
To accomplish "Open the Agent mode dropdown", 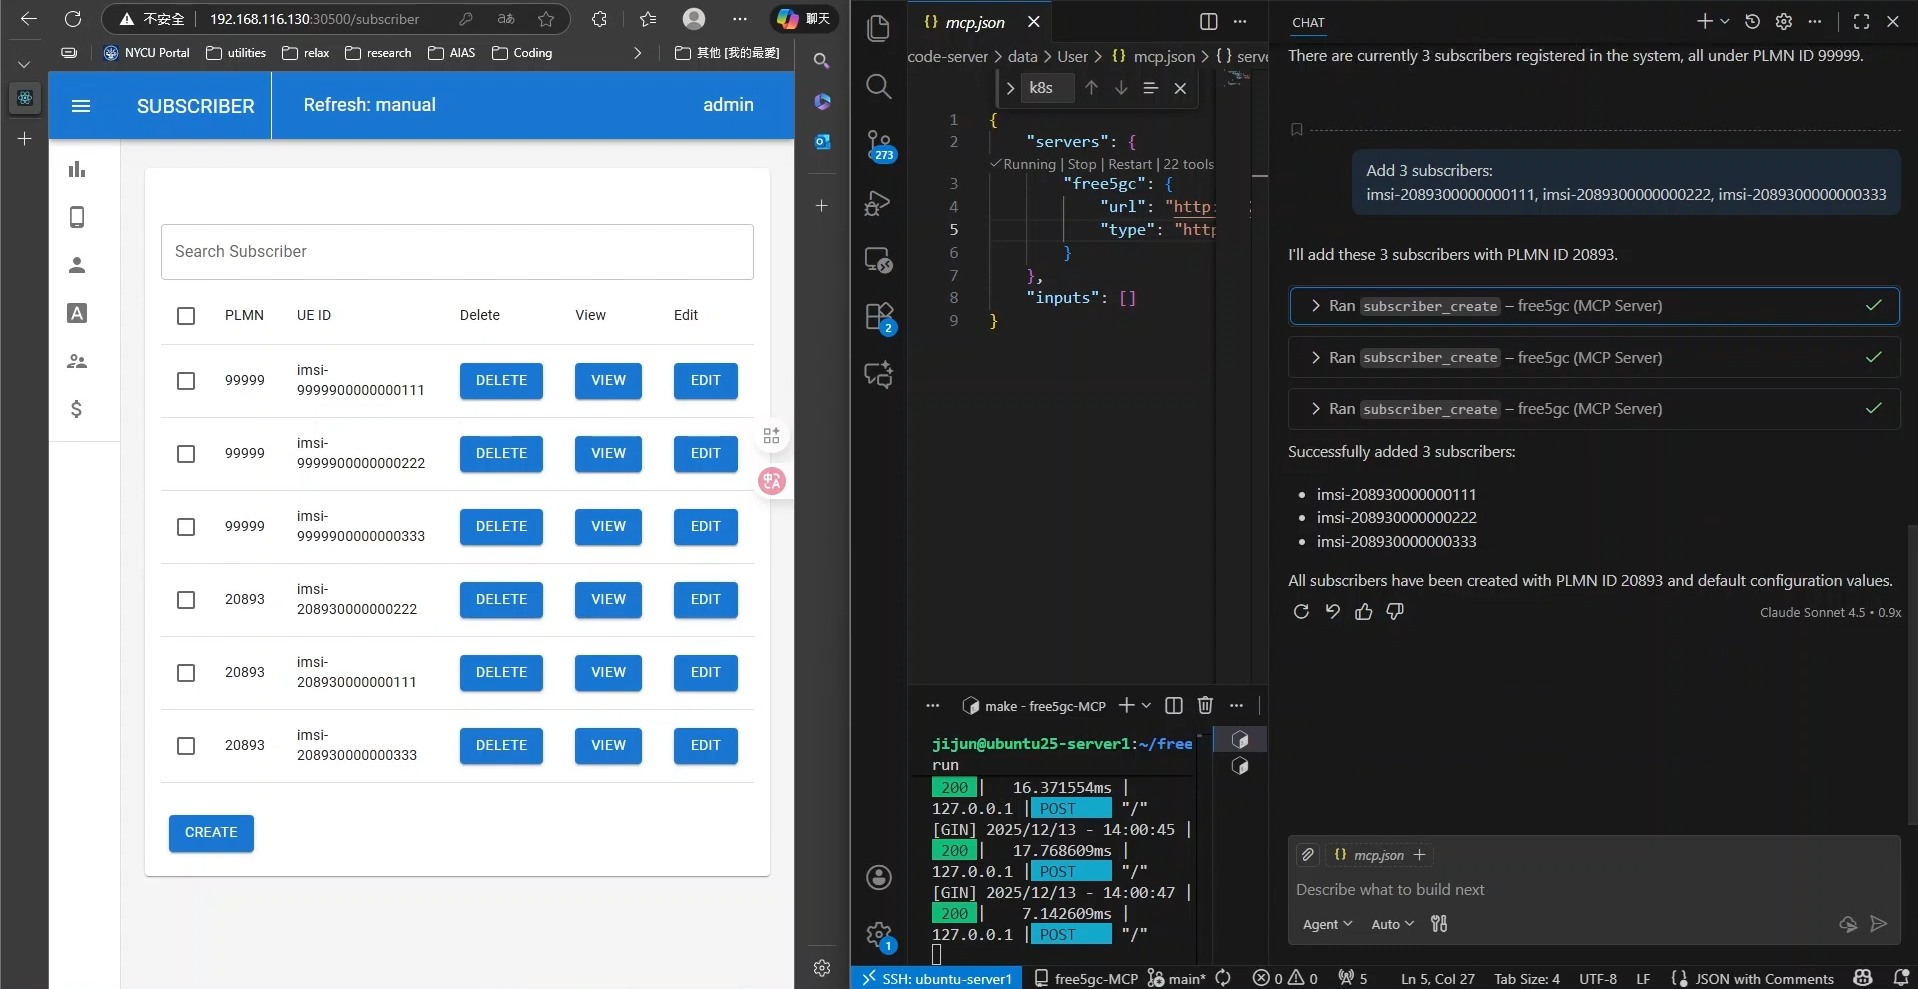I will tap(1327, 925).
